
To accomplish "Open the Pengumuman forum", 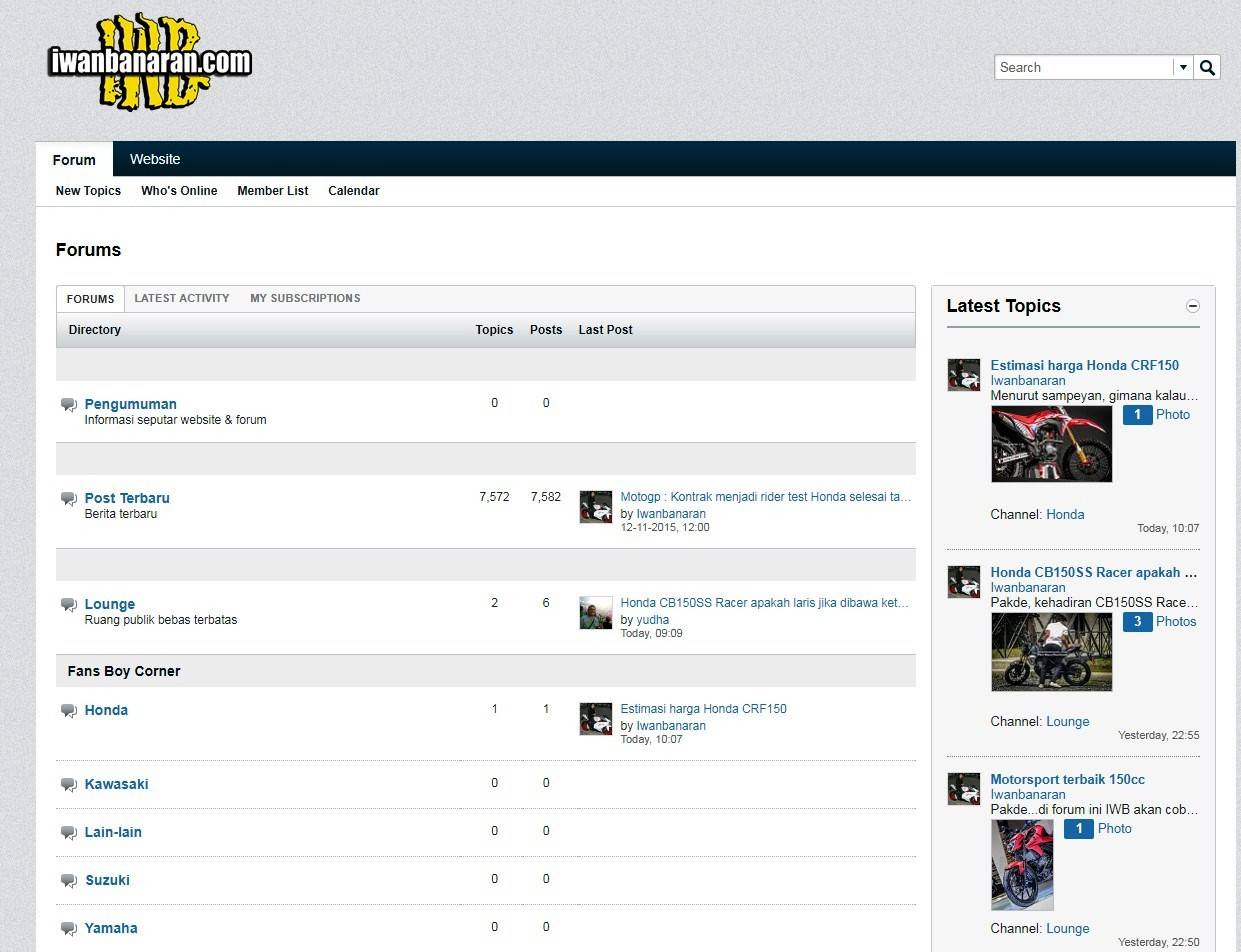I will click(130, 404).
